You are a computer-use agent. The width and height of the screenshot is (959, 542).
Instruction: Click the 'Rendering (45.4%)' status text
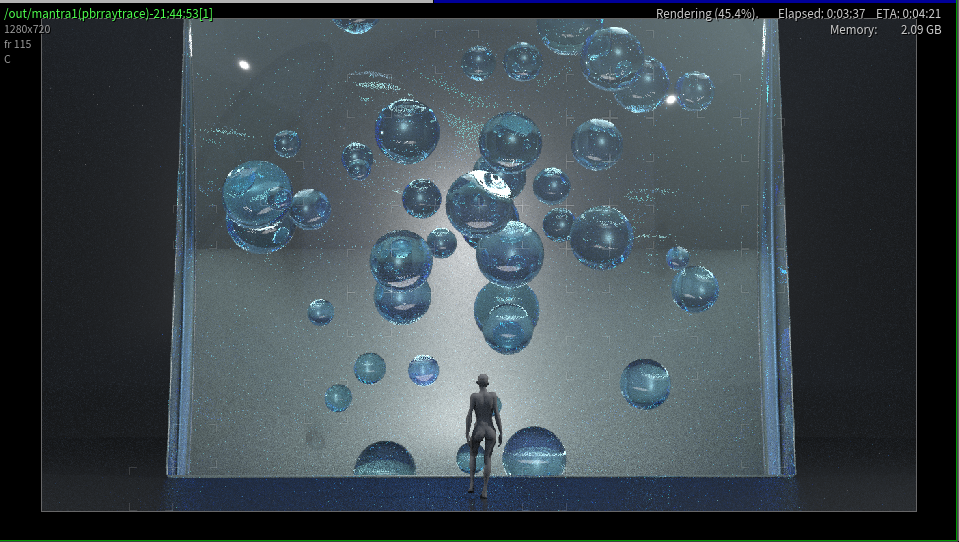click(706, 13)
